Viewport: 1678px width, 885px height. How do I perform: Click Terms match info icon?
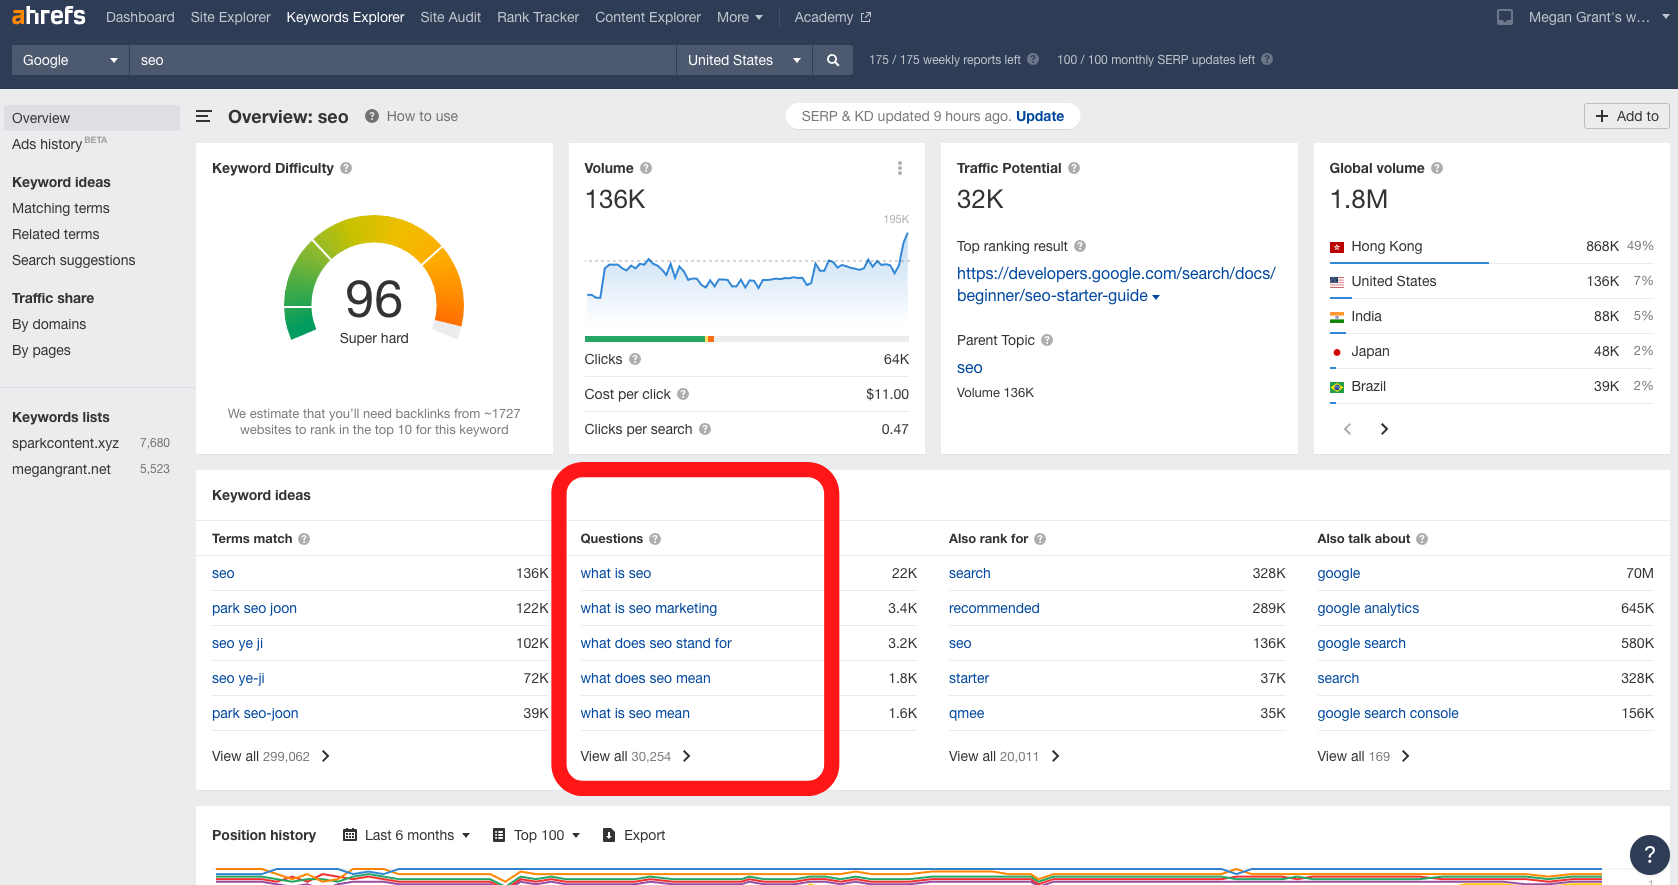click(x=304, y=539)
